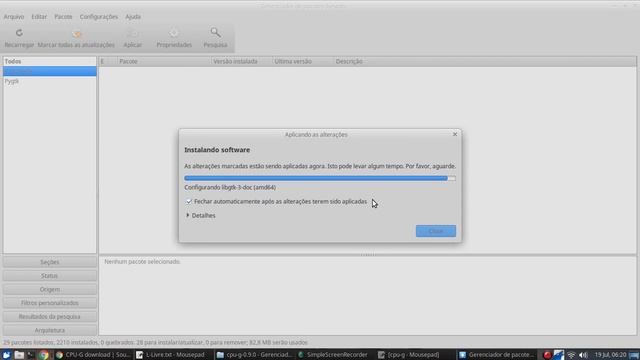Click the installation progress bar
The width and height of the screenshot is (640, 360).
tap(320, 178)
